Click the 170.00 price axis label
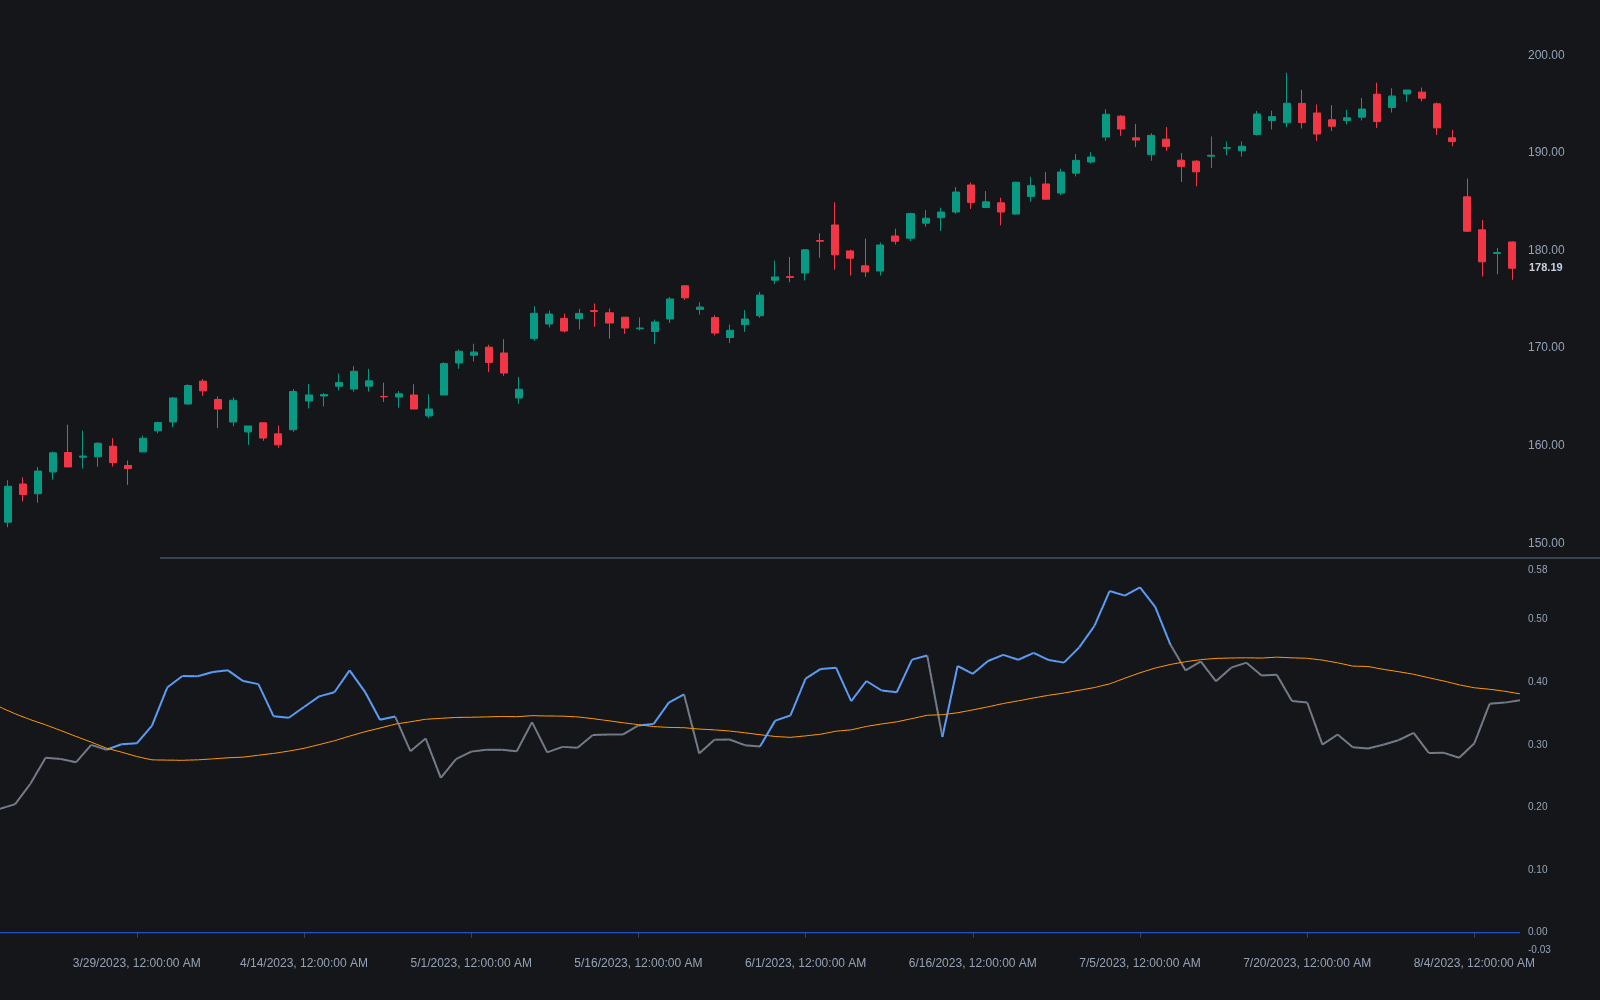1600x1000 pixels. (1546, 347)
